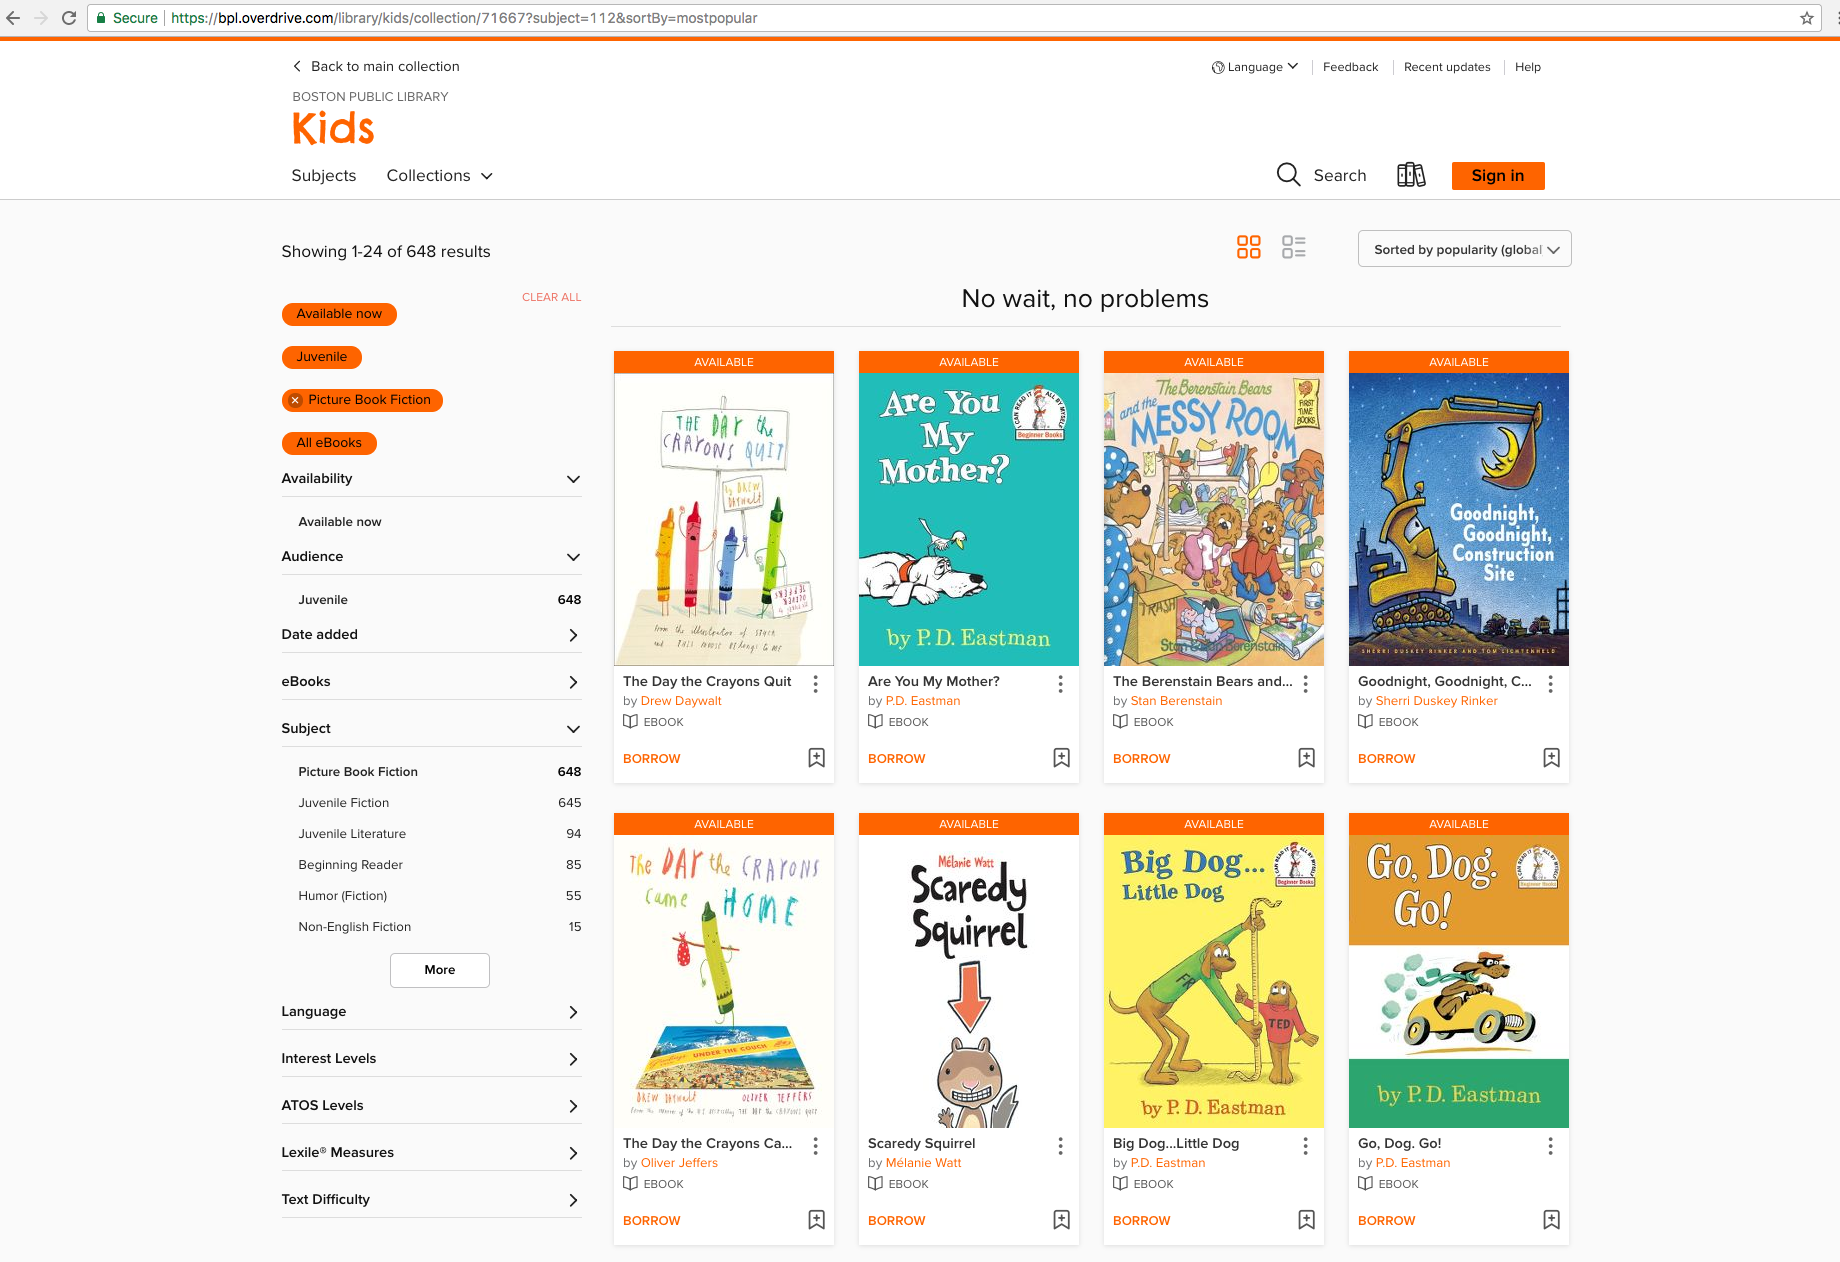Open the sort by popularity dropdown

click(x=1464, y=250)
